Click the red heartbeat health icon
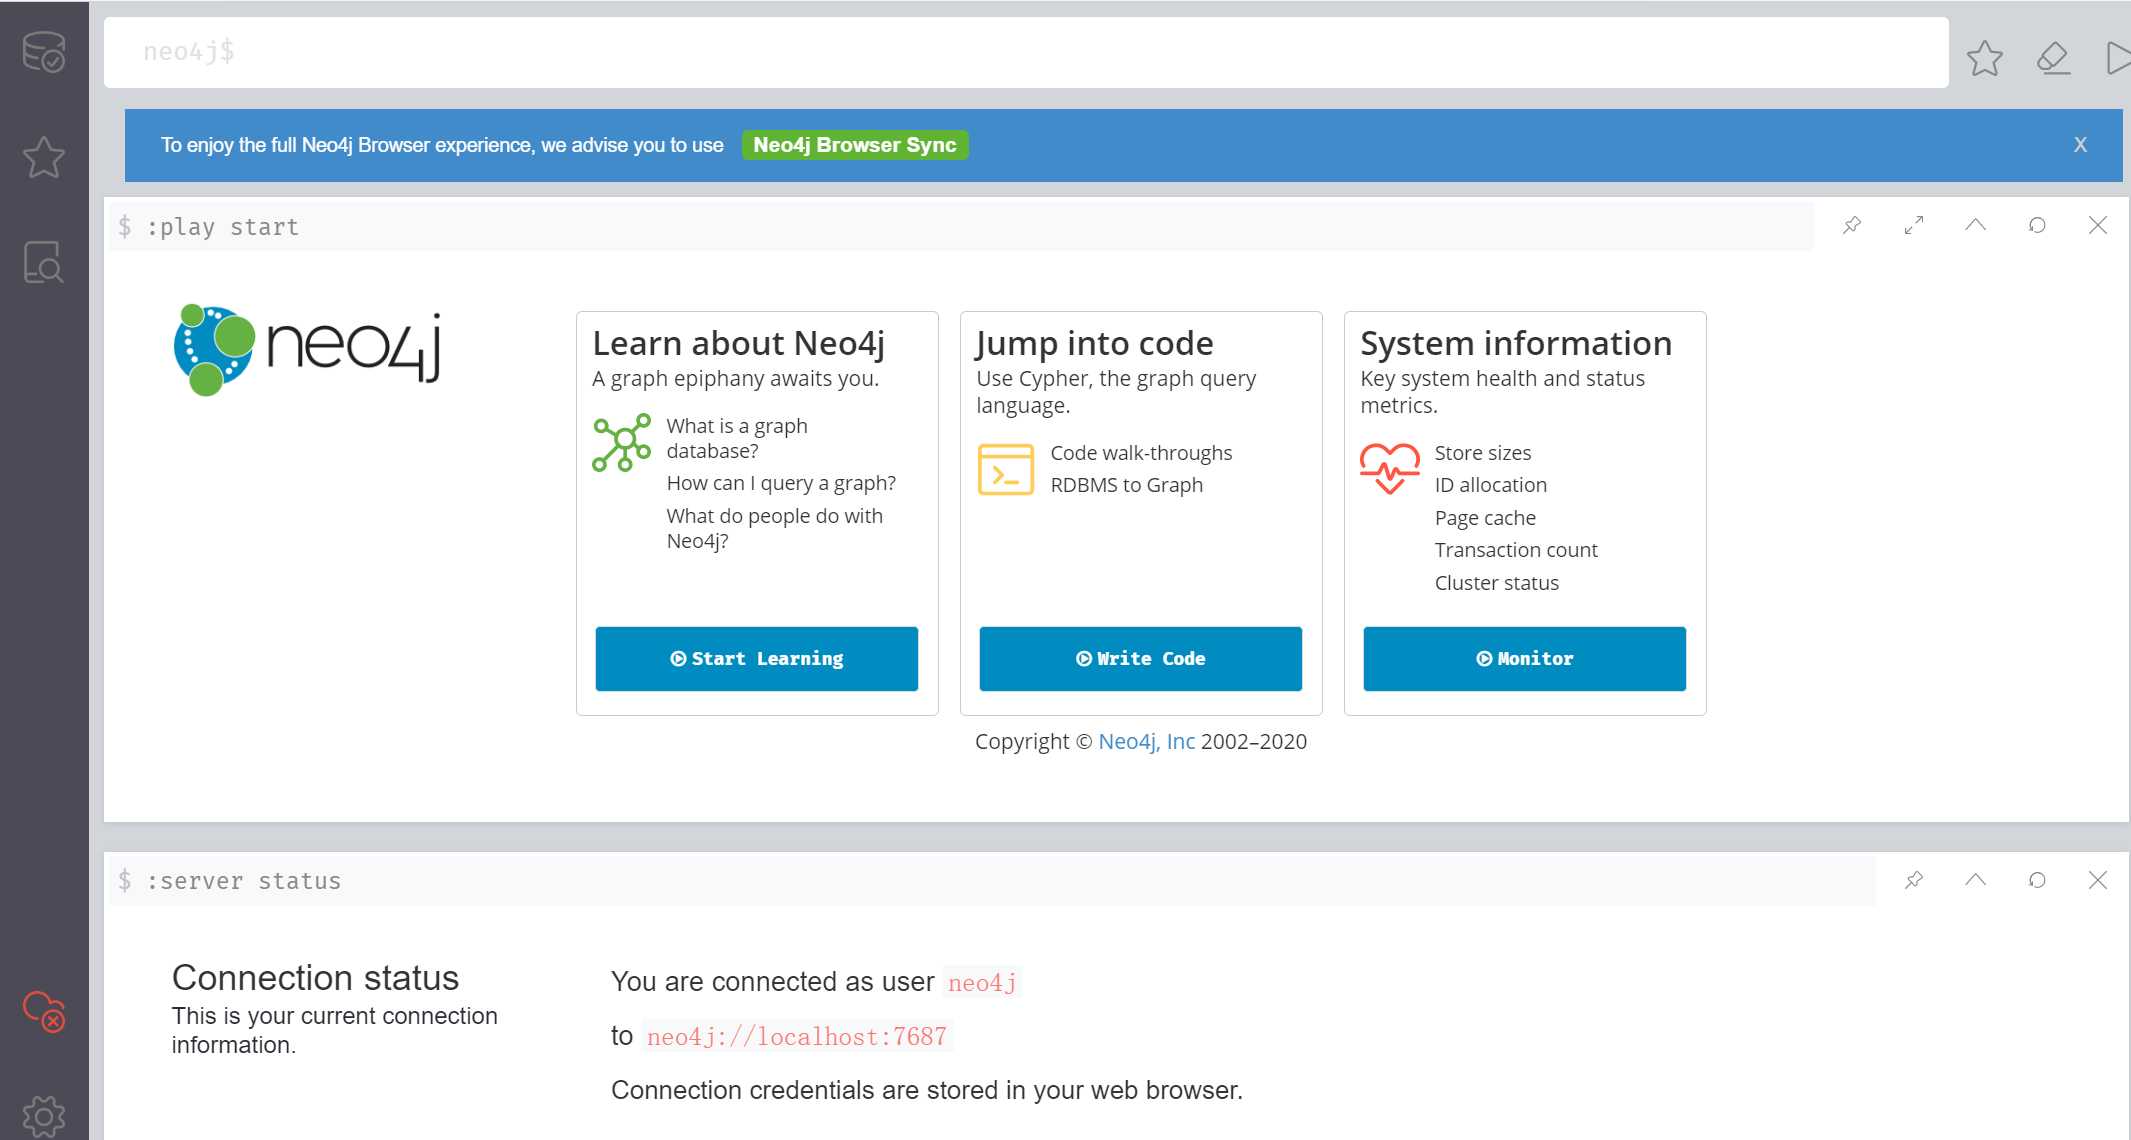The width and height of the screenshot is (2131, 1140). [x=1390, y=468]
